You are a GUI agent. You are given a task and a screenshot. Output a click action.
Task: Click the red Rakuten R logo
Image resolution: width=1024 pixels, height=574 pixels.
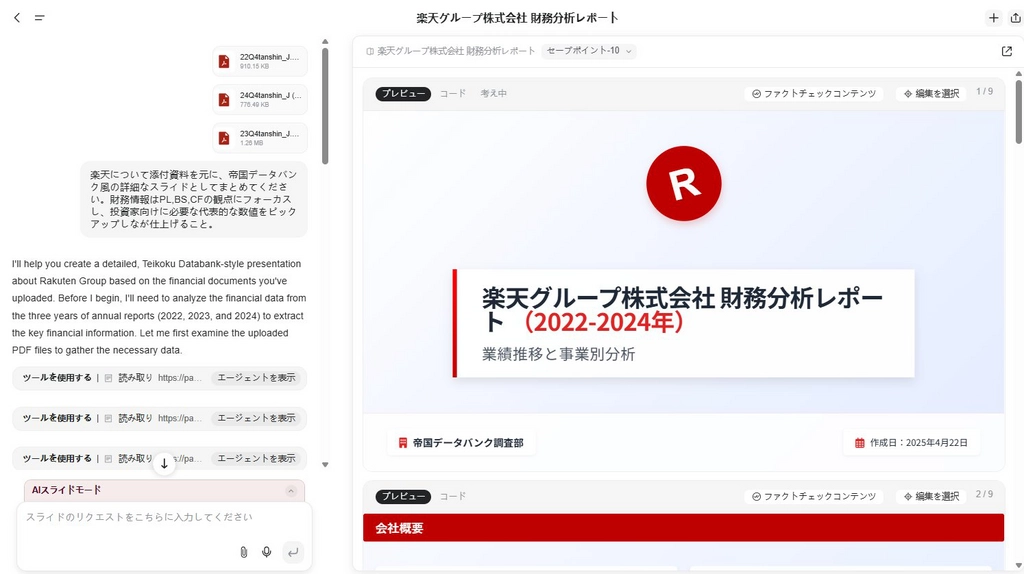(684, 183)
